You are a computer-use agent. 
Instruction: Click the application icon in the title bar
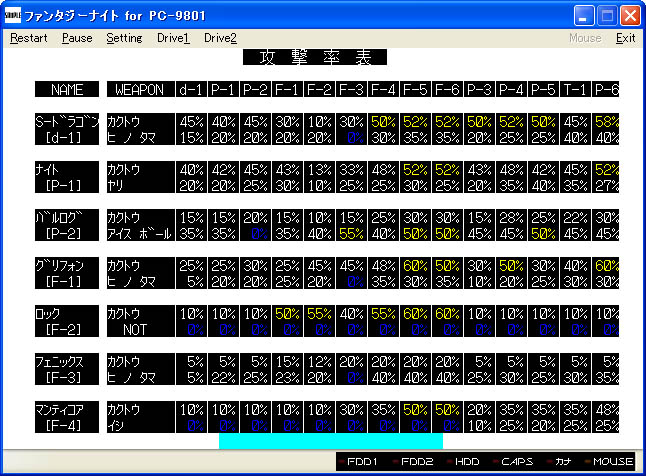(x=13, y=15)
